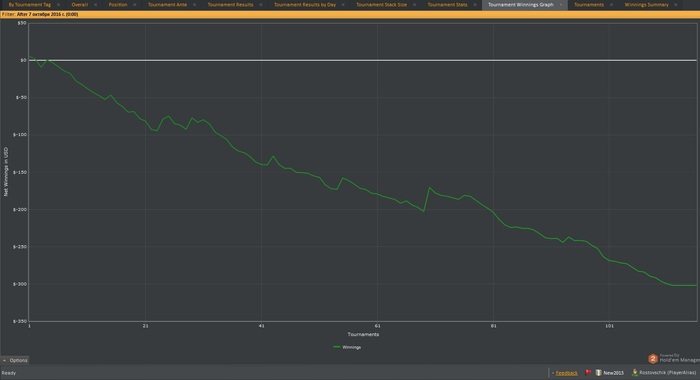Image resolution: width=700 pixels, height=380 pixels.
Task: Click the New2013 database icon
Action: point(599,372)
